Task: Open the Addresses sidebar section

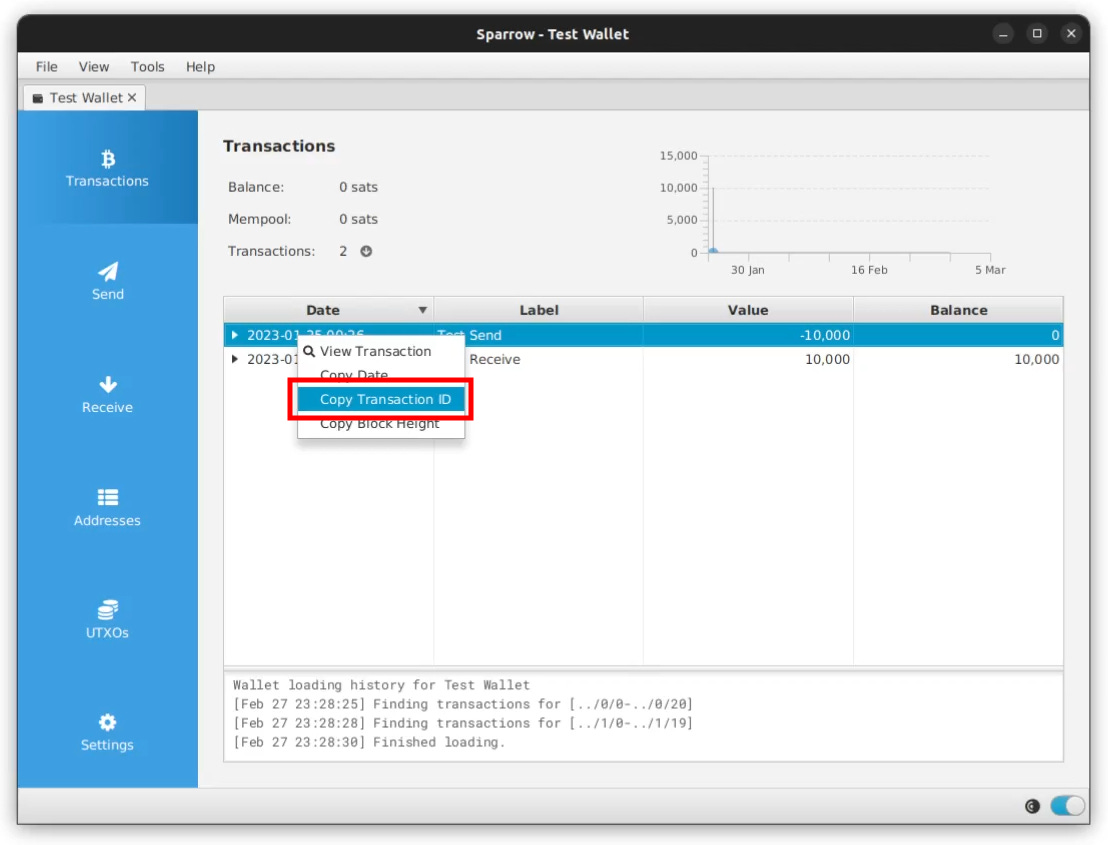Action: tap(107, 507)
